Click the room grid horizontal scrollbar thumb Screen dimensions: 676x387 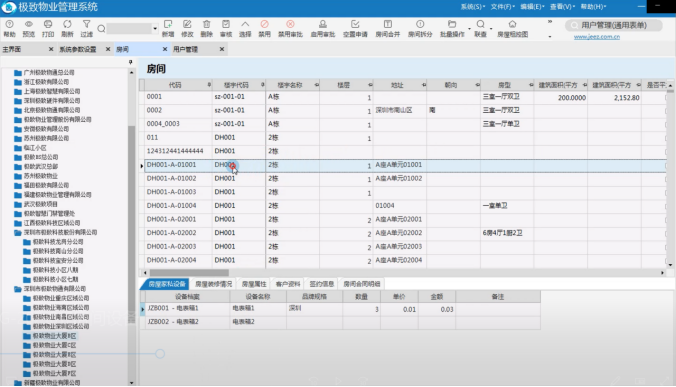click(189, 273)
